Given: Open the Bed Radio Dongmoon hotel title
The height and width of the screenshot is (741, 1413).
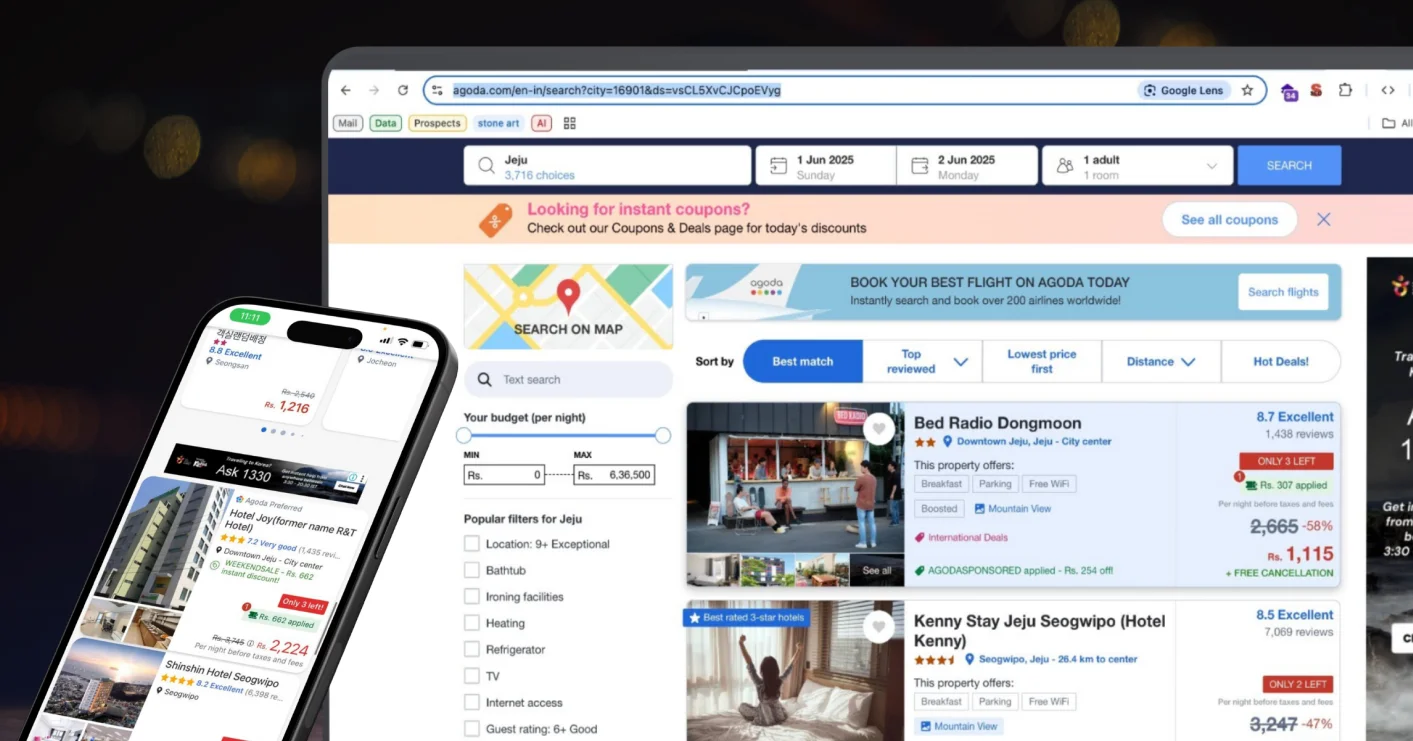Looking at the screenshot, I should [x=997, y=423].
